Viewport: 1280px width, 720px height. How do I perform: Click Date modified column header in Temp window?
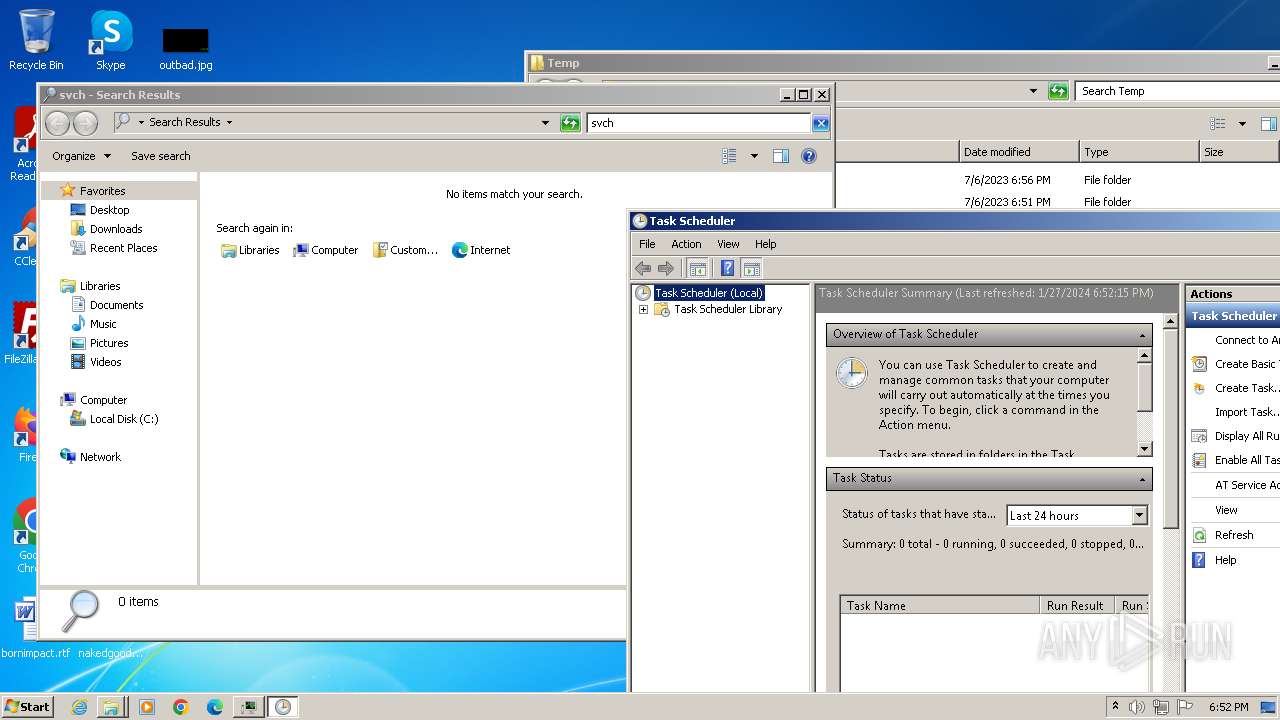tap(1019, 152)
